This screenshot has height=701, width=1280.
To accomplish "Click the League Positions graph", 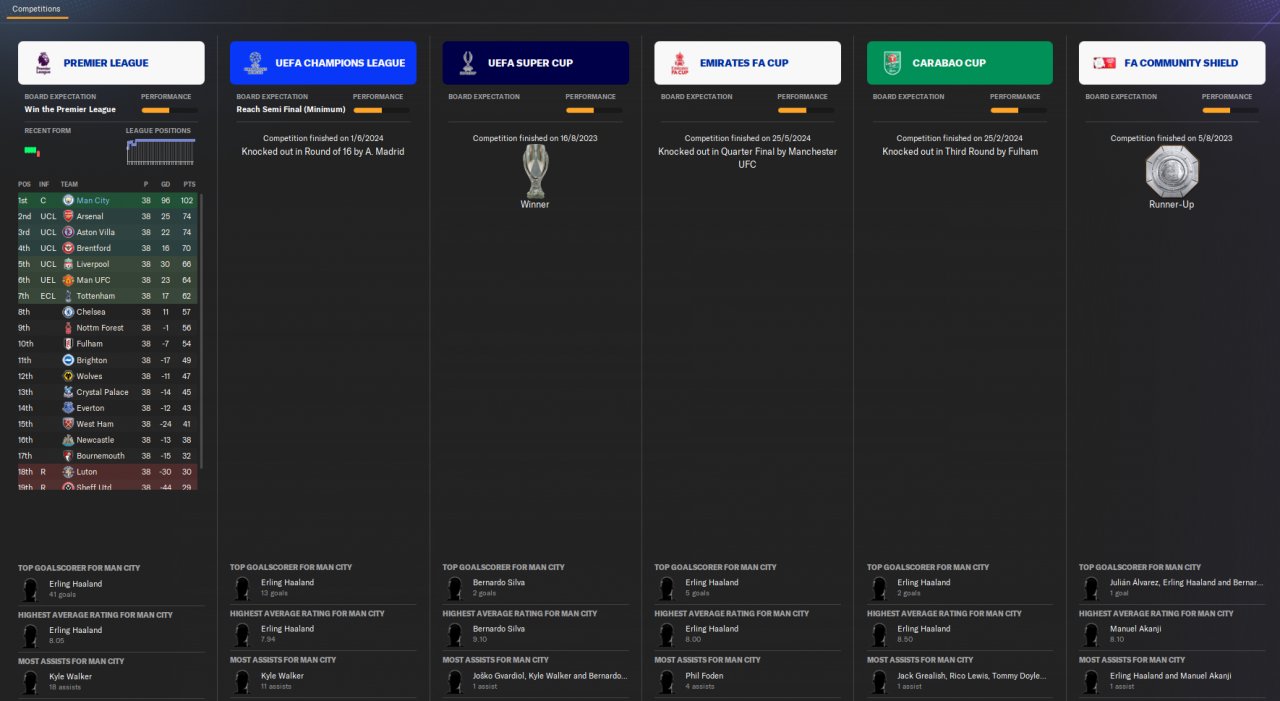I will [162, 151].
